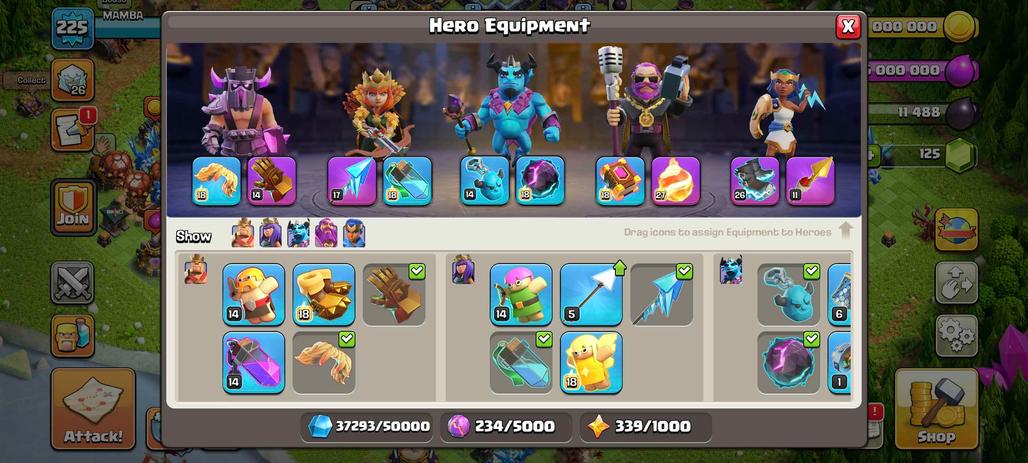Tap the checked Frozen Arrow equipment

[662, 294]
